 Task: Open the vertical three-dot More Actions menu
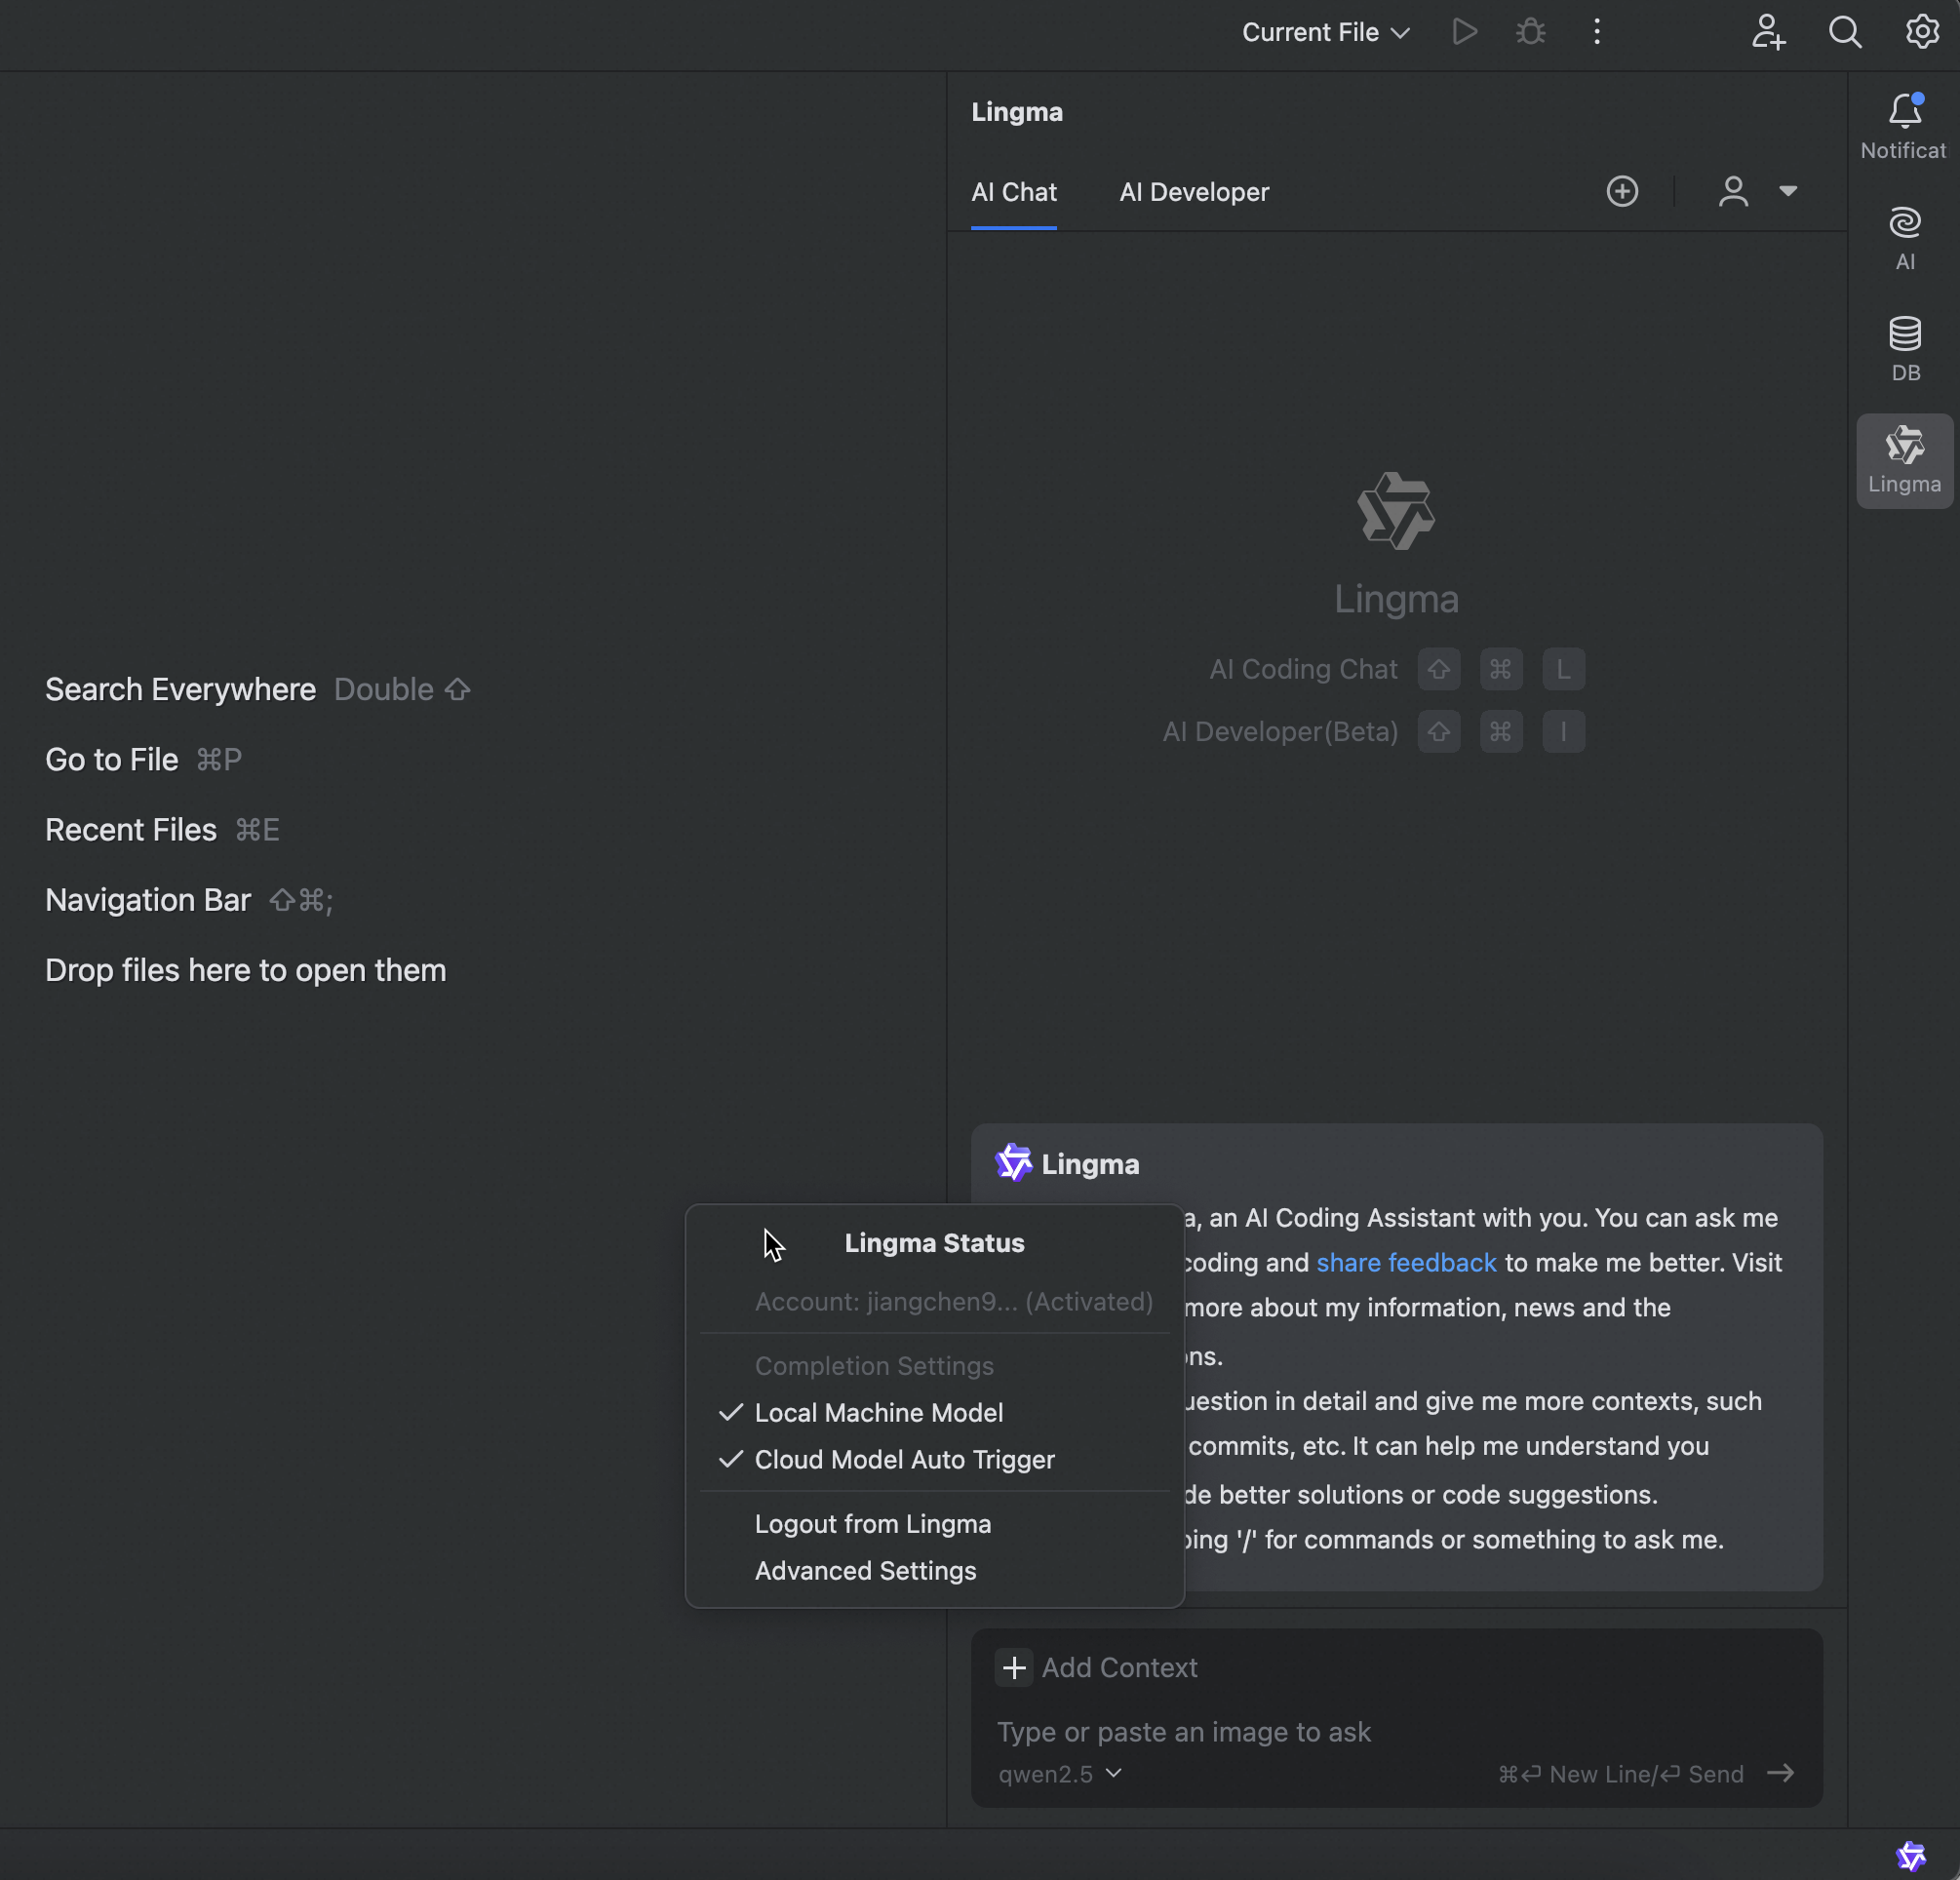[1597, 32]
